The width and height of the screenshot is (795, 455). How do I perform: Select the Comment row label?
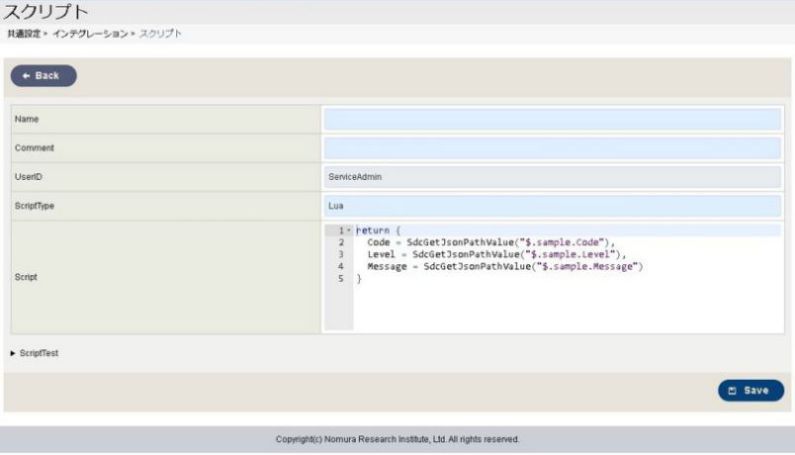(x=34, y=148)
